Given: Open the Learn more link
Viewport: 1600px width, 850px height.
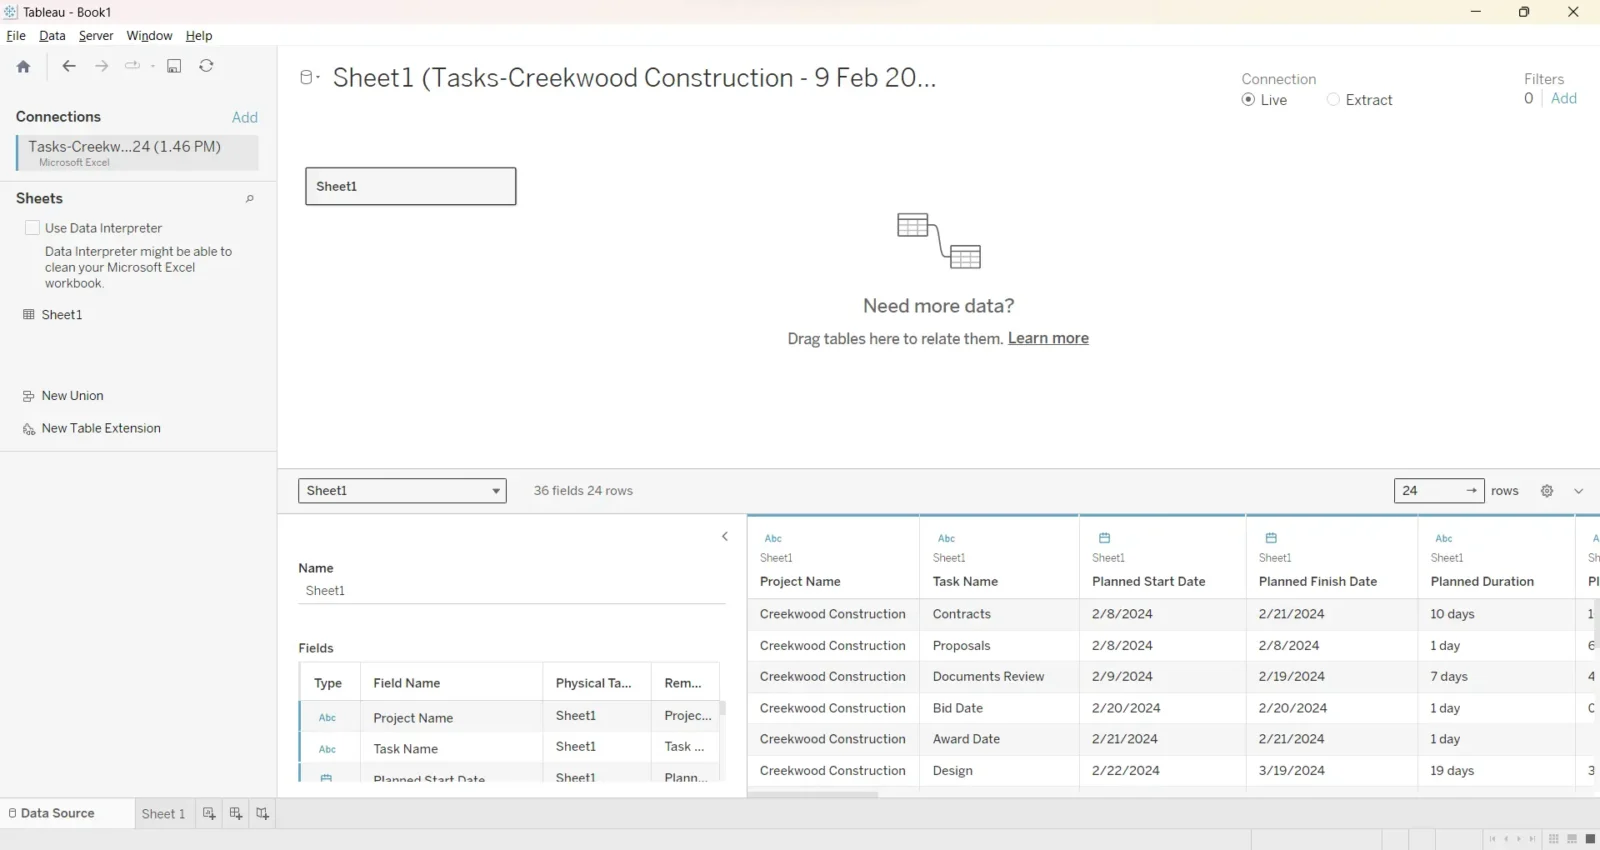Looking at the screenshot, I should click(1048, 338).
